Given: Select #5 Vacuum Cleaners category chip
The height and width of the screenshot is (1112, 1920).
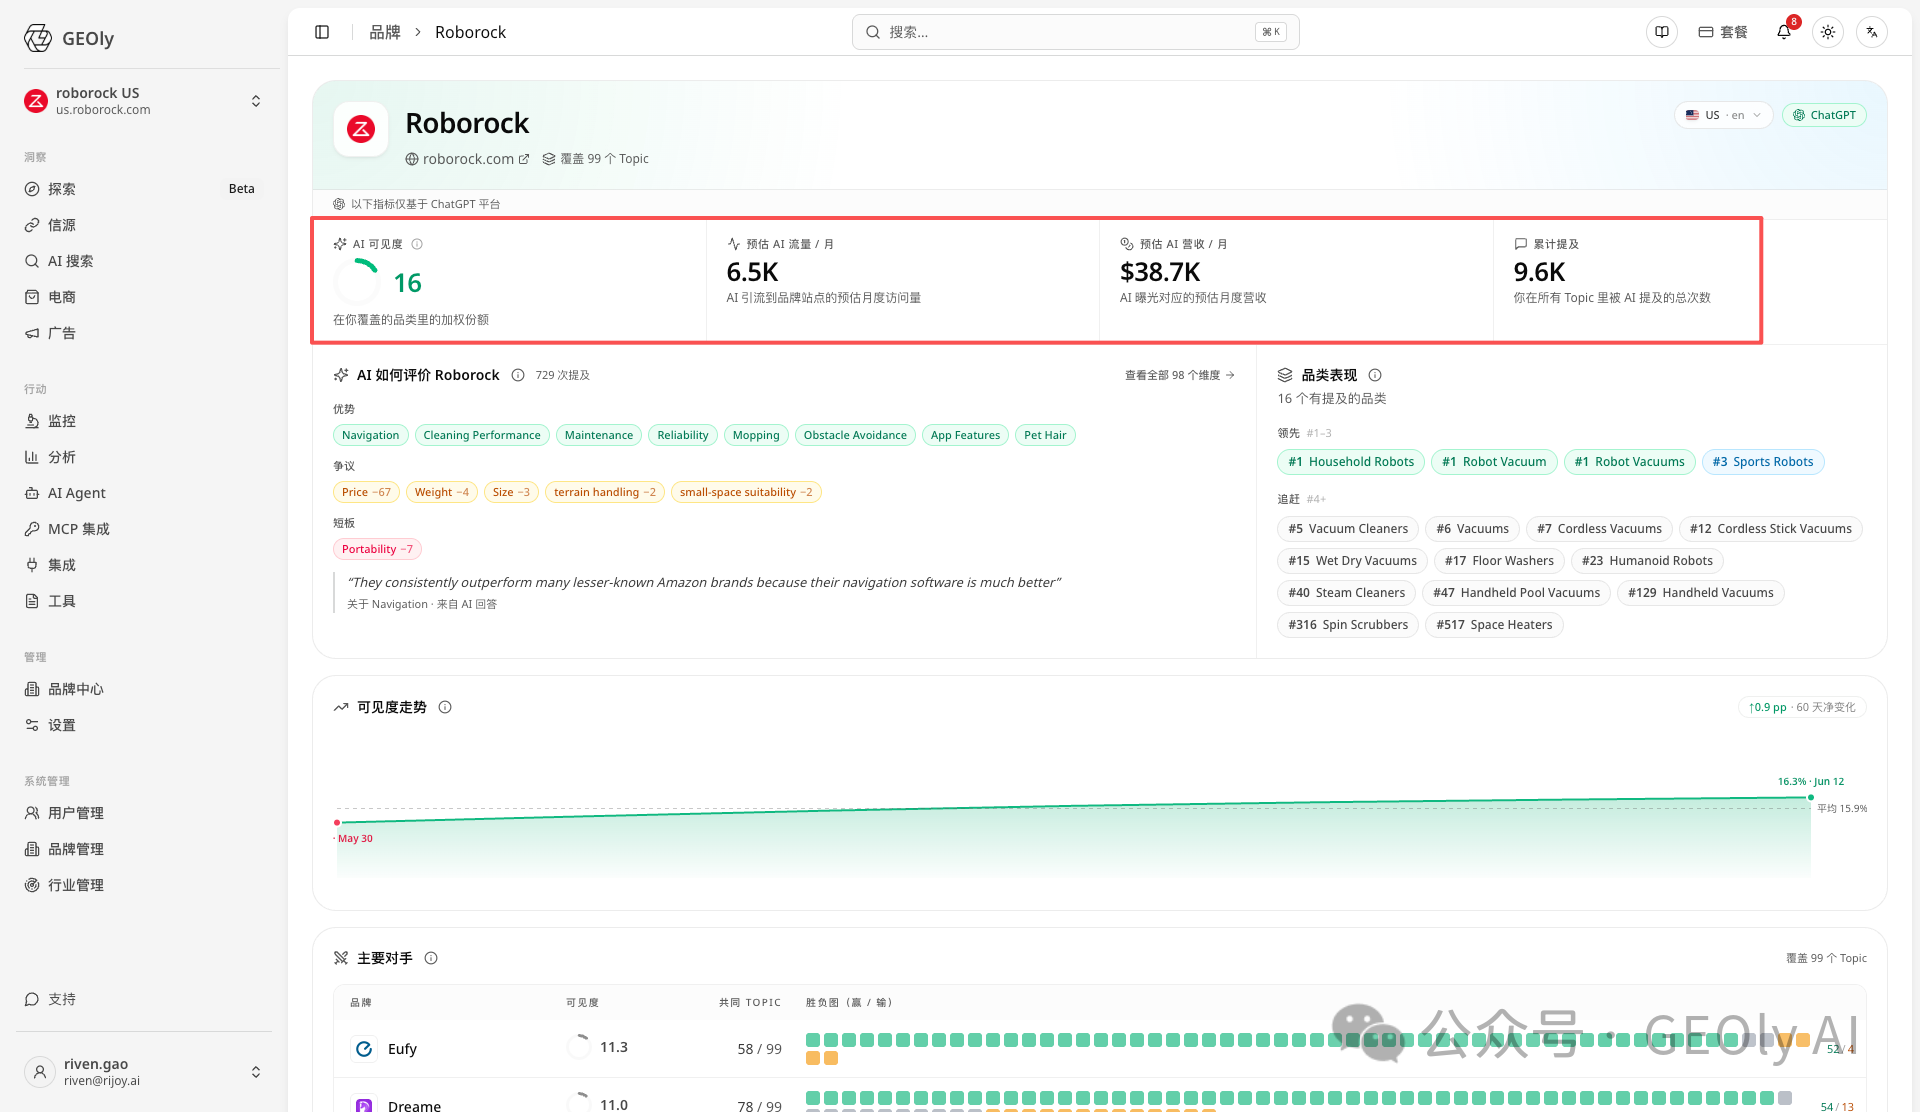Looking at the screenshot, I should click(x=1348, y=529).
